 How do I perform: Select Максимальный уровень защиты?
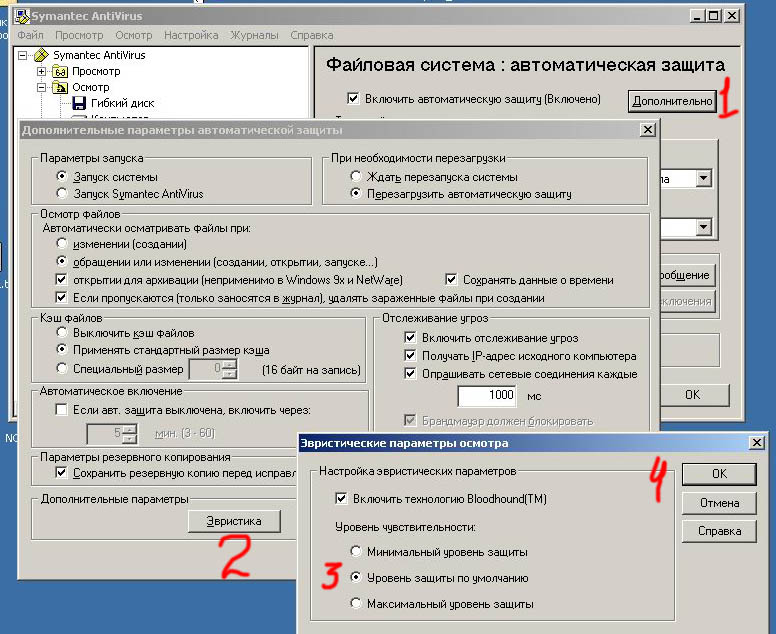click(355, 603)
